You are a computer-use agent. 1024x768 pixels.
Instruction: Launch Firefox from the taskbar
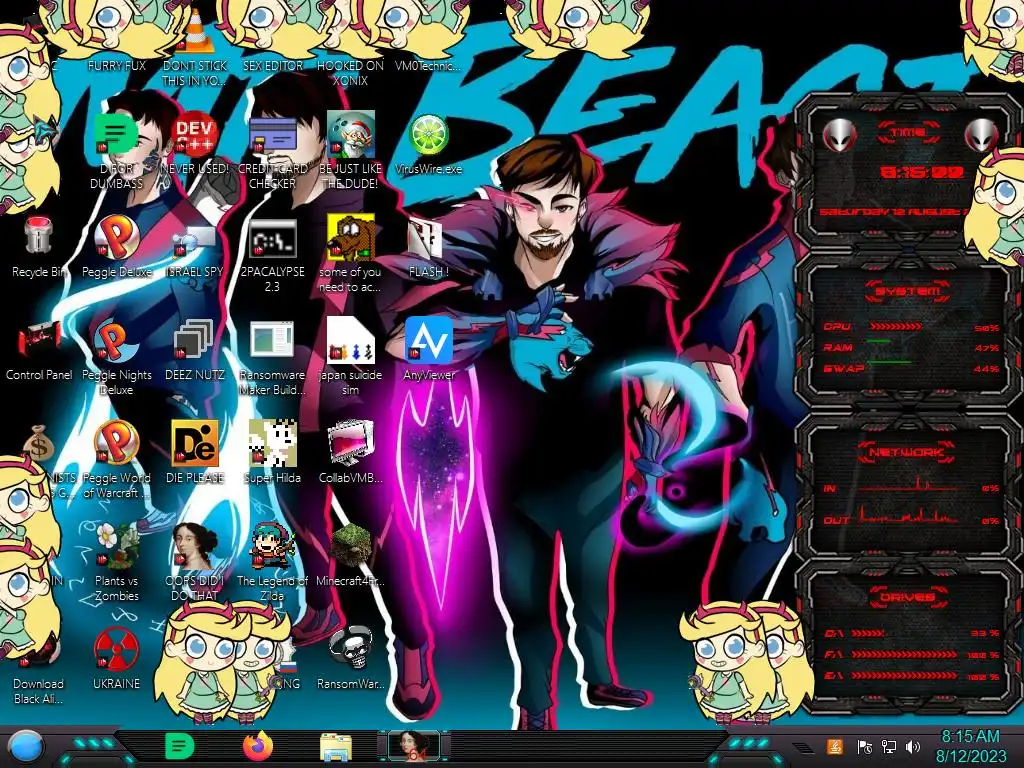257,746
